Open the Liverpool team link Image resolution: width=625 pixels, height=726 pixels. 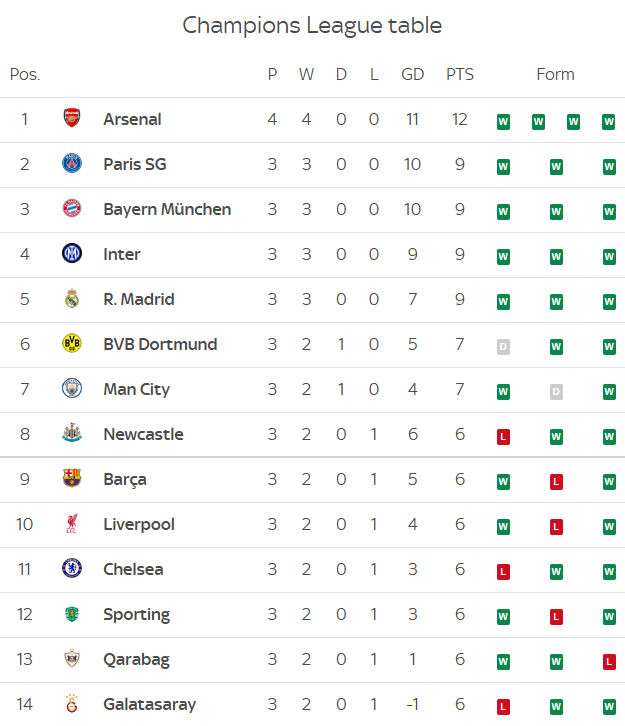click(x=139, y=524)
